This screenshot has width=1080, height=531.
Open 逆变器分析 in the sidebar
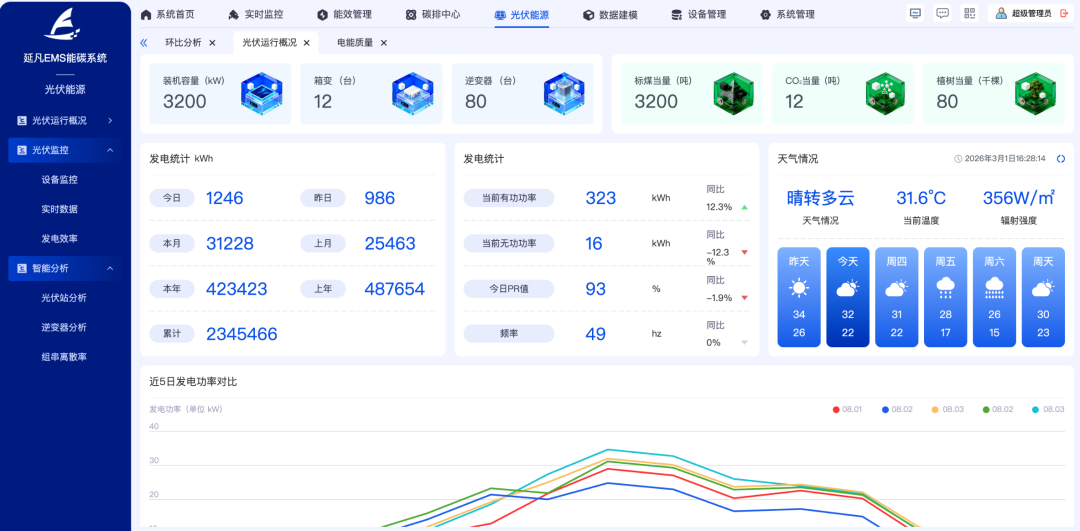63,327
